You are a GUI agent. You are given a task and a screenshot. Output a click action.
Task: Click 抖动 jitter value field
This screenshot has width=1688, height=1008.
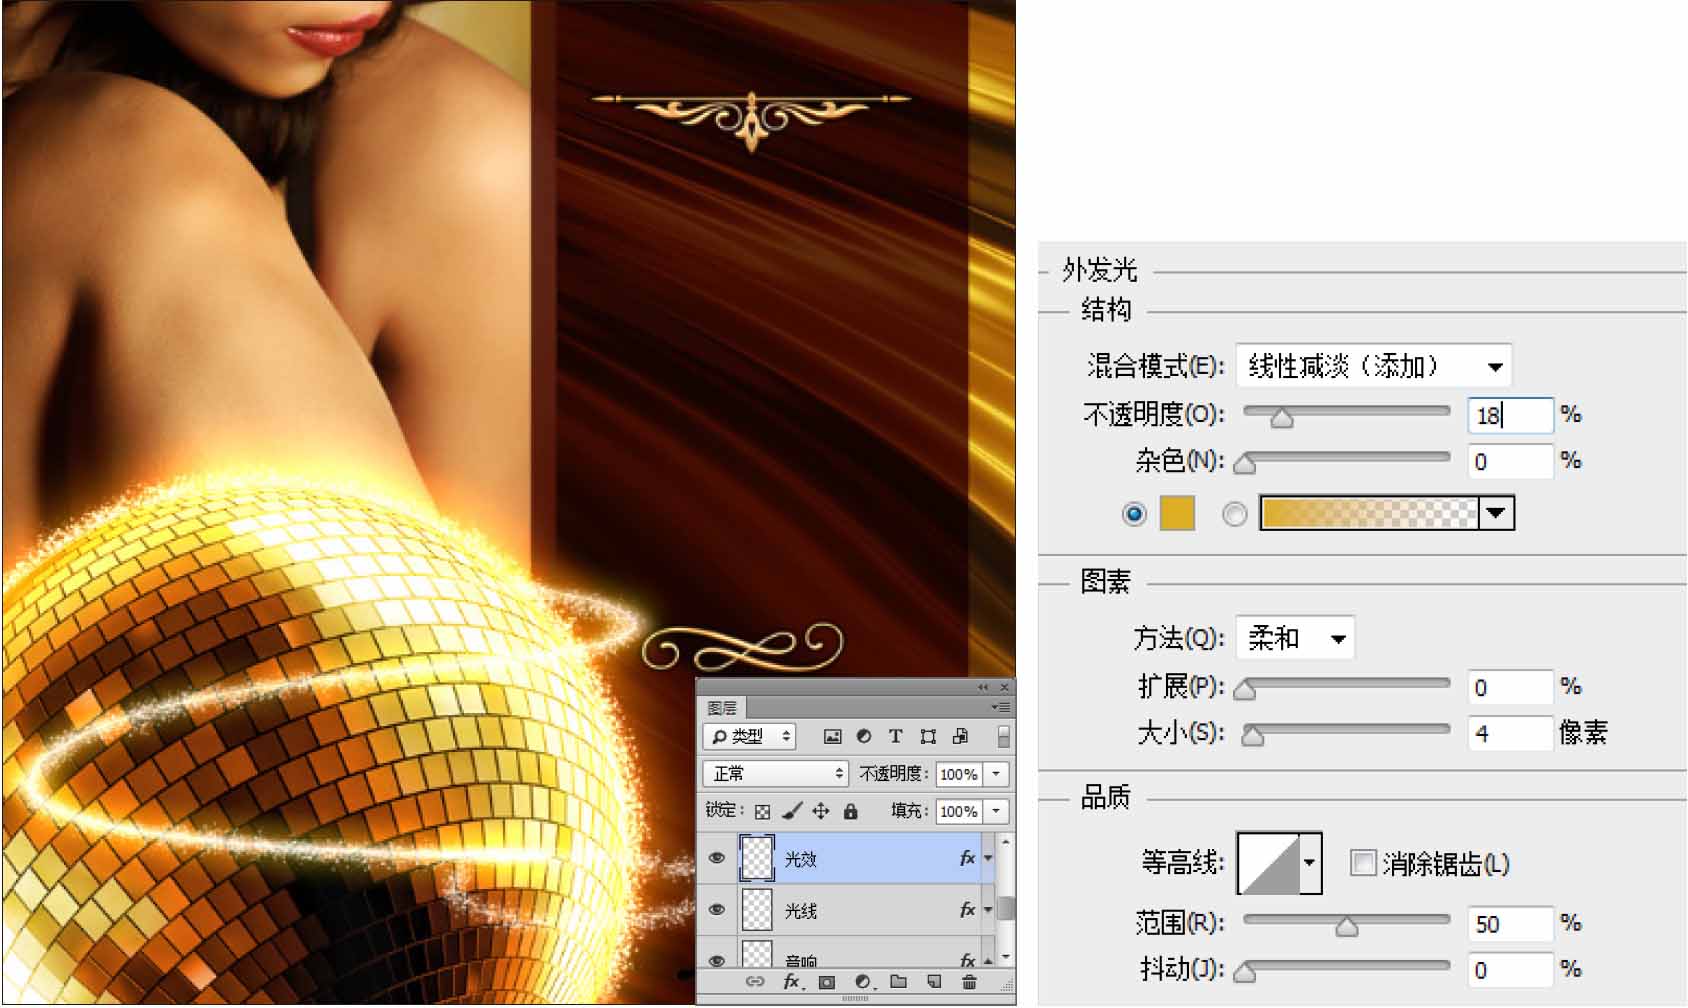click(x=1510, y=969)
